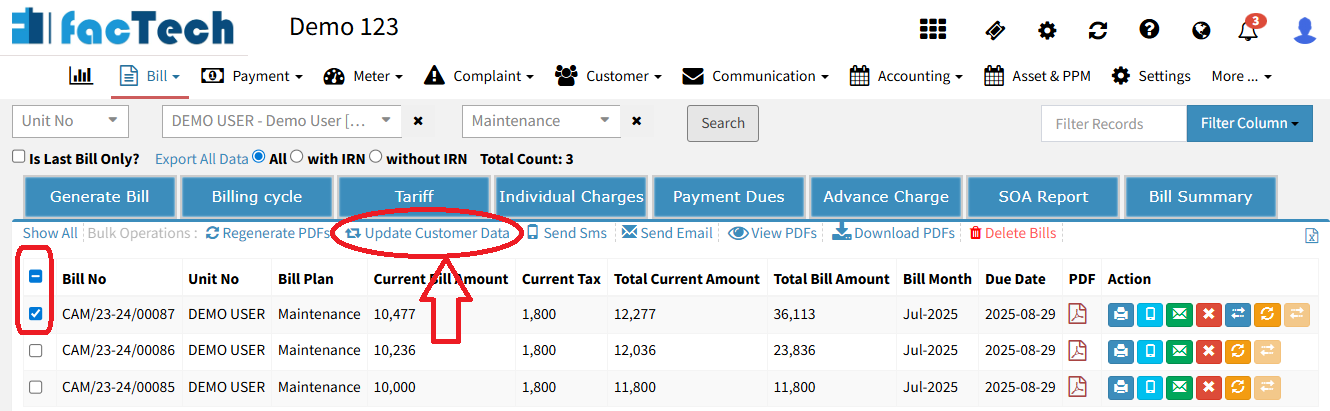The image size is (1330, 411).
Task: Tick the checkbox for bill CAM/23-24/00086
Action: (x=36, y=351)
